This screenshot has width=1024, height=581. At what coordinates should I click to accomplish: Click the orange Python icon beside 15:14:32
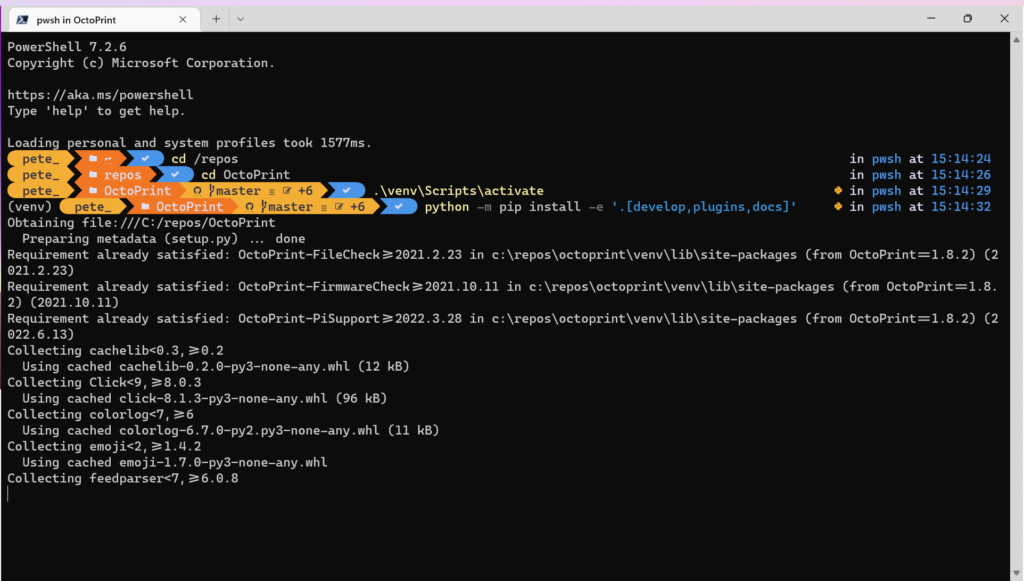838,206
